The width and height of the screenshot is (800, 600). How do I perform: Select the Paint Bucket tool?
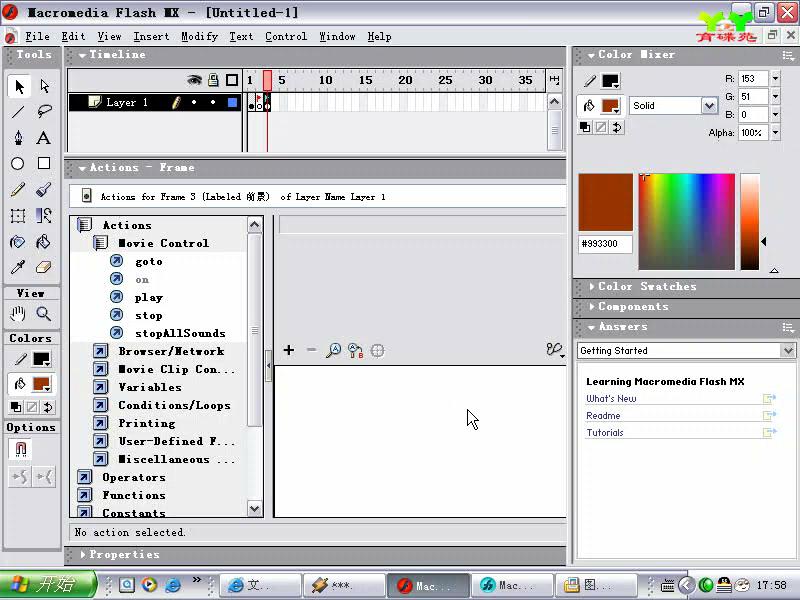click(x=44, y=241)
